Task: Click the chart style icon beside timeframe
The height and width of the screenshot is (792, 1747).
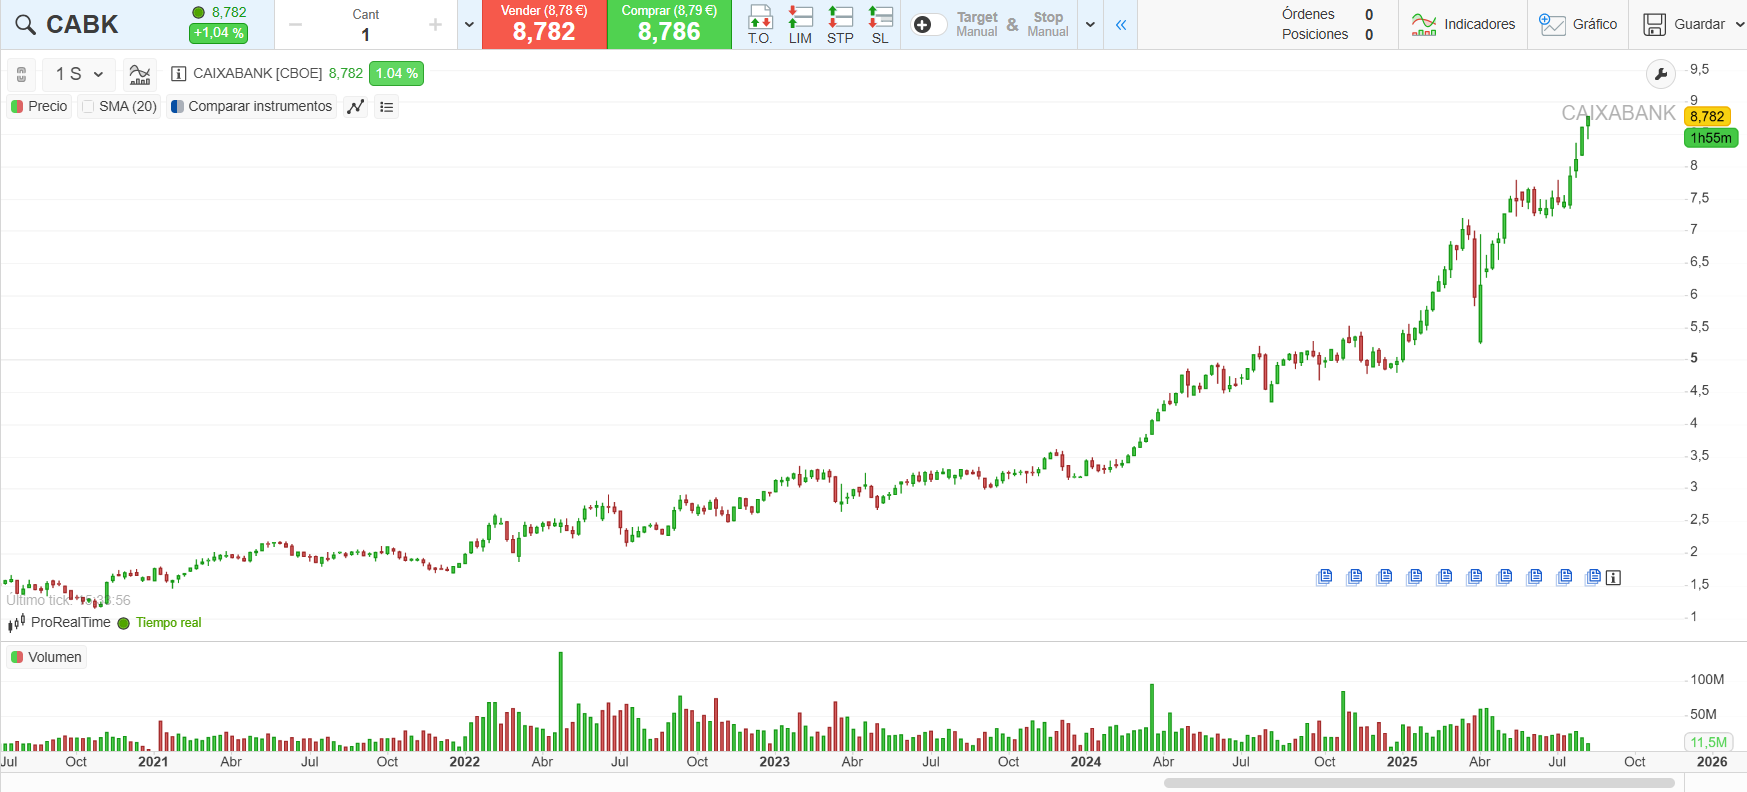Action: pos(140,74)
